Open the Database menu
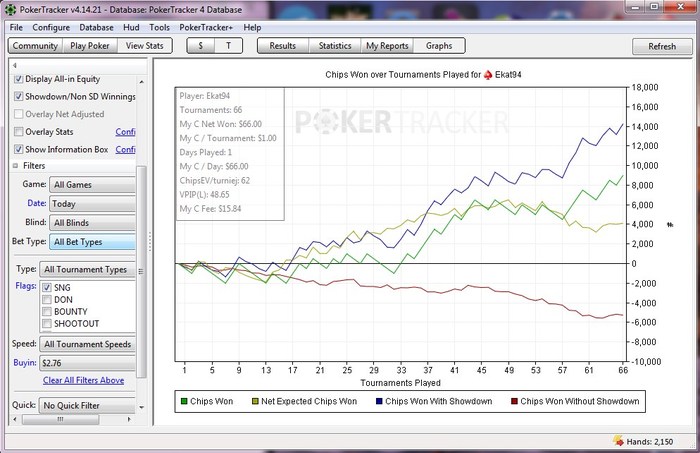The height and width of the screenshot is (453, 700). point(96,27)
